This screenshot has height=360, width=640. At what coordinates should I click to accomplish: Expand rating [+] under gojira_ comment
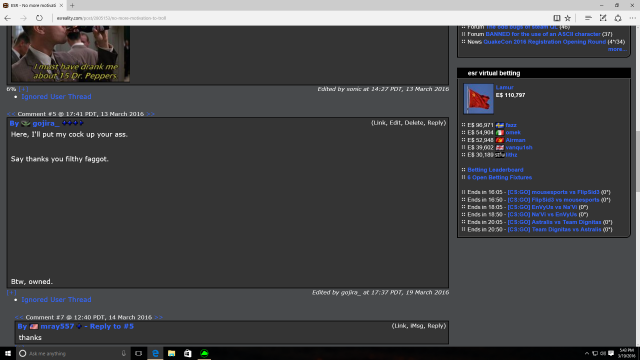click(11, 292)
